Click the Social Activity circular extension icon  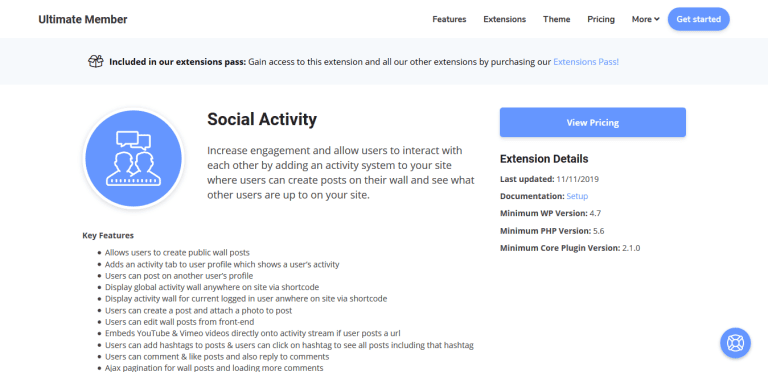point(133,159)
